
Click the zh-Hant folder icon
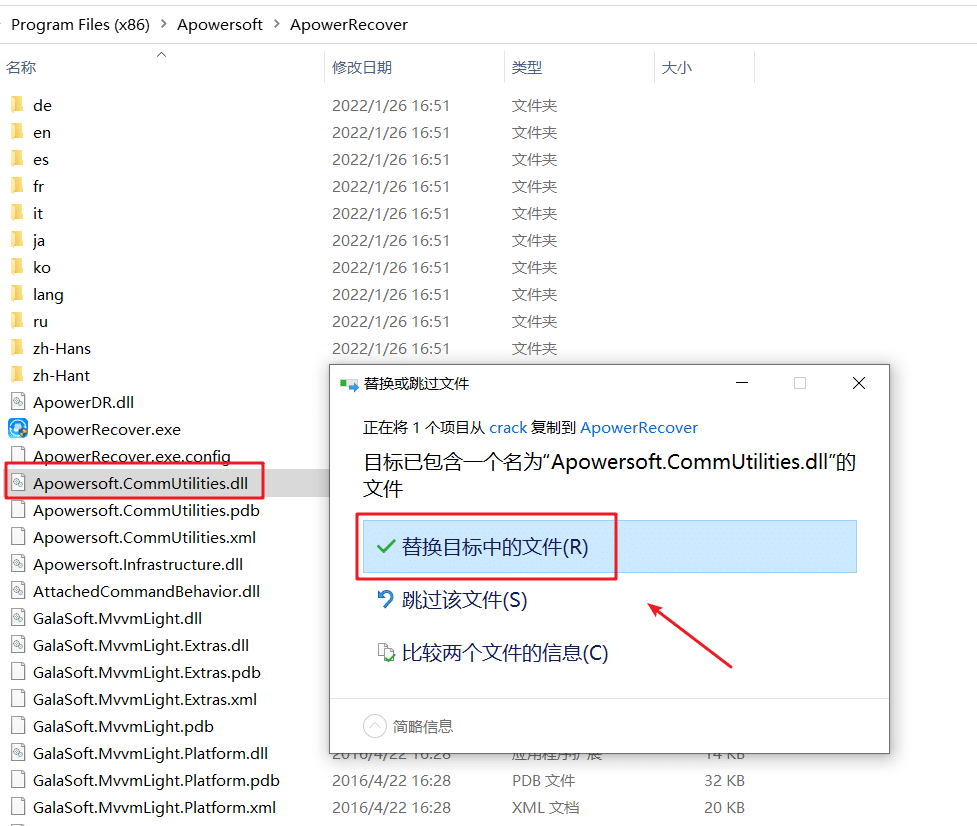pos(17,375)
